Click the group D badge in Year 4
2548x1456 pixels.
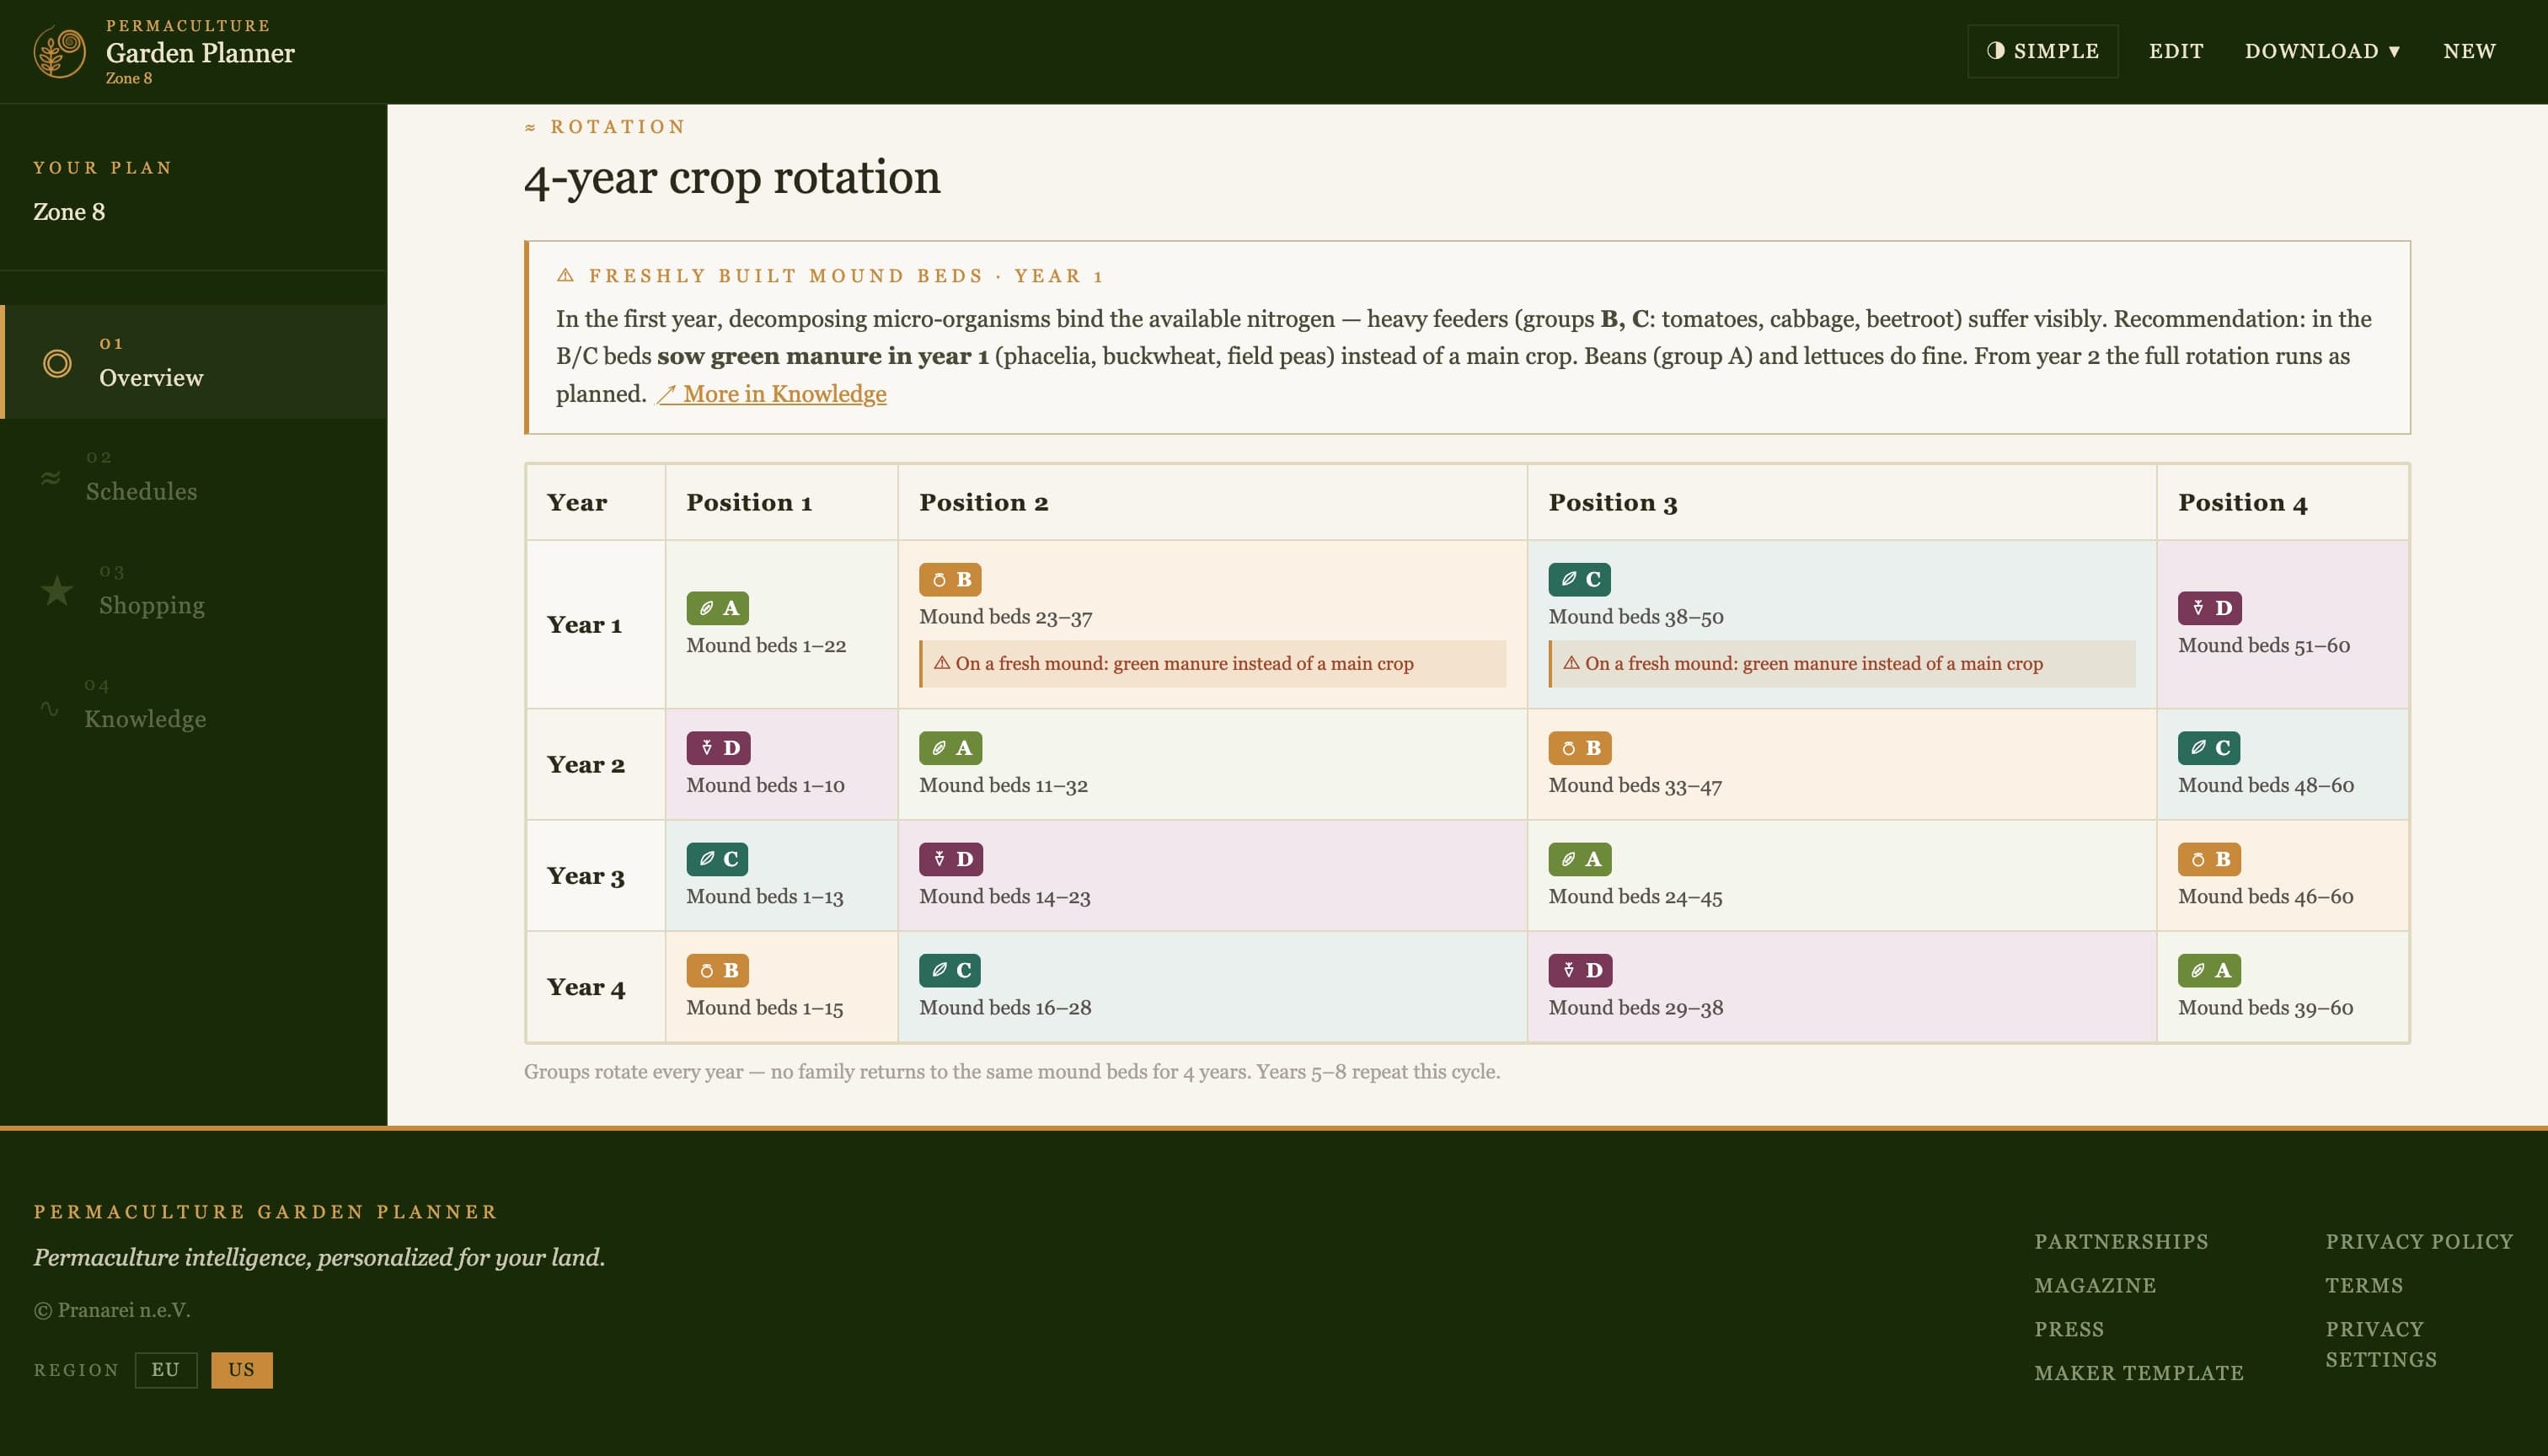pos(1580,970)
